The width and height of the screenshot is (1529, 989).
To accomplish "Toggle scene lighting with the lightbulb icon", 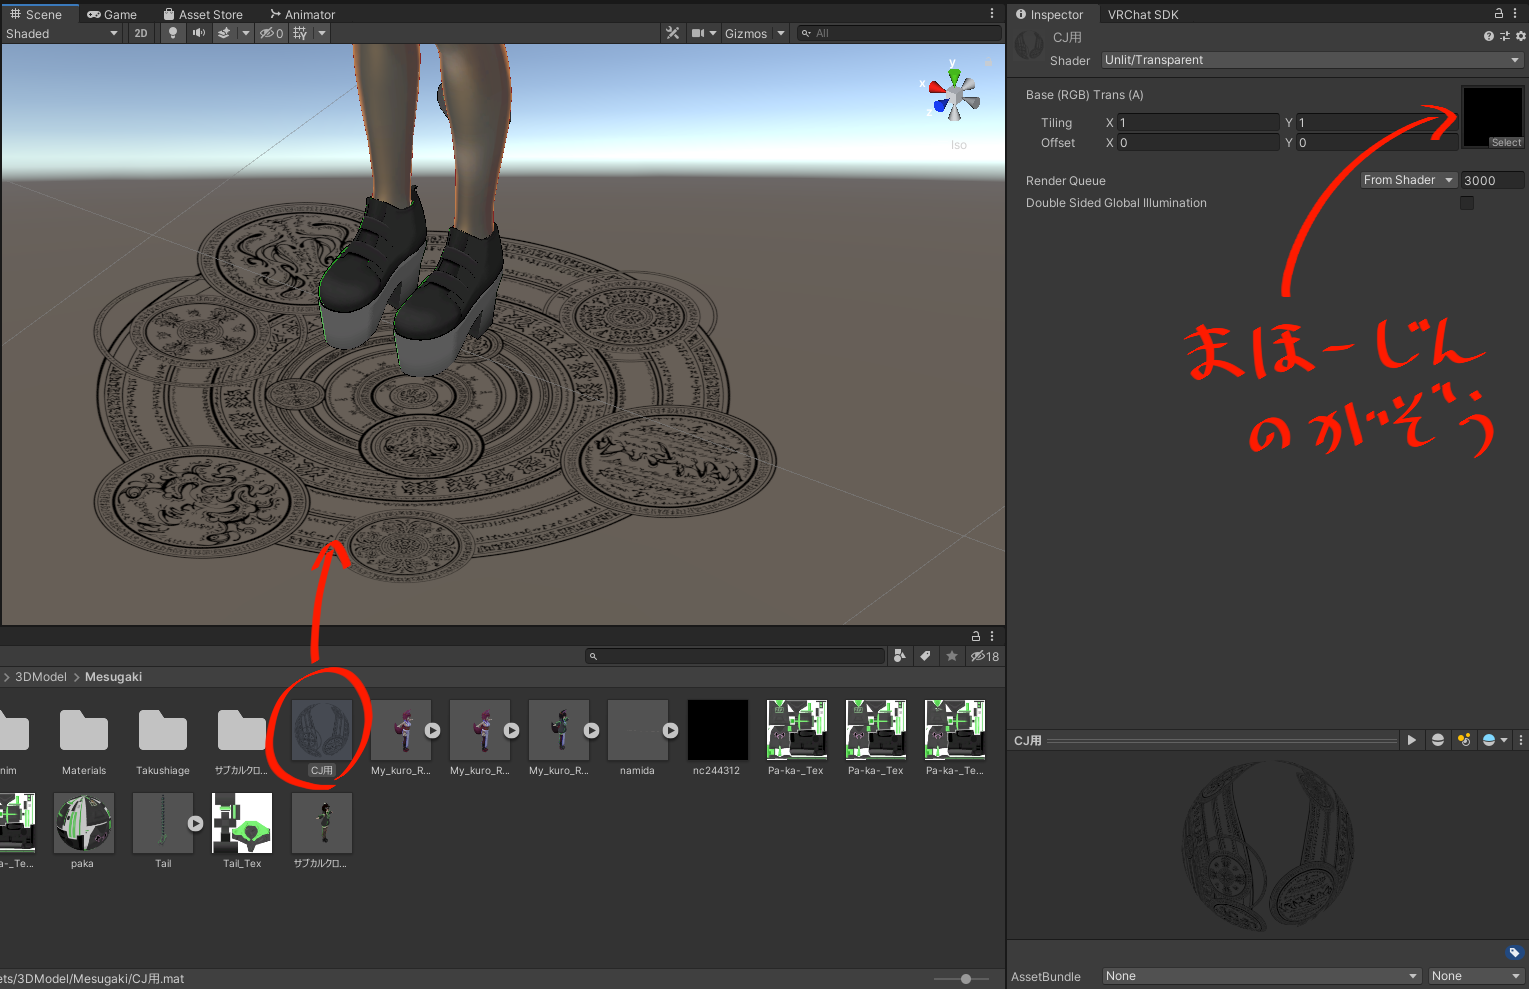I will click(x=173, y=33).
